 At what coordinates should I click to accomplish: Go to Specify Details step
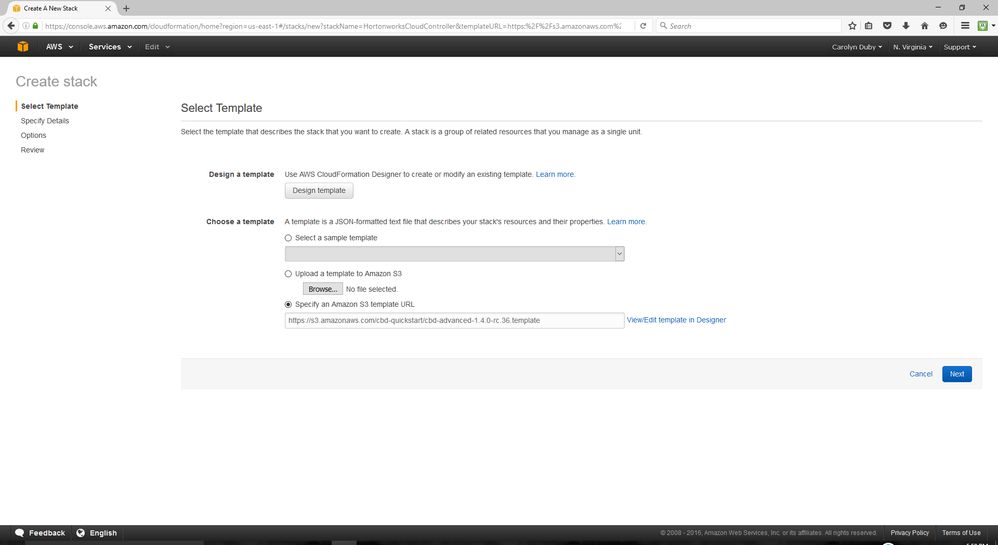point(45,121)
